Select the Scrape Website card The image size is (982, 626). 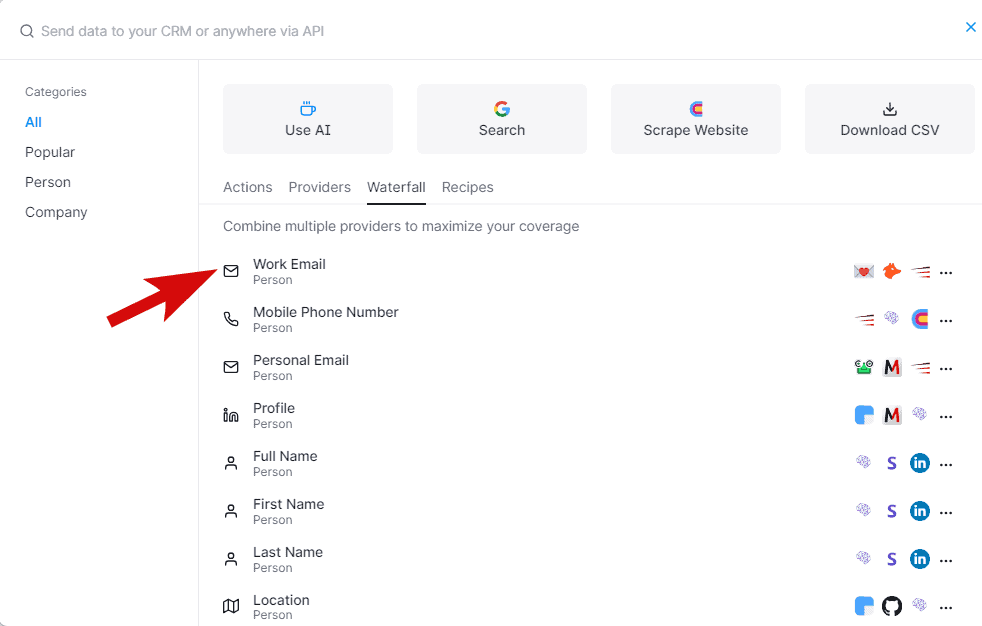pyautogui.click(x=696, y=119)
